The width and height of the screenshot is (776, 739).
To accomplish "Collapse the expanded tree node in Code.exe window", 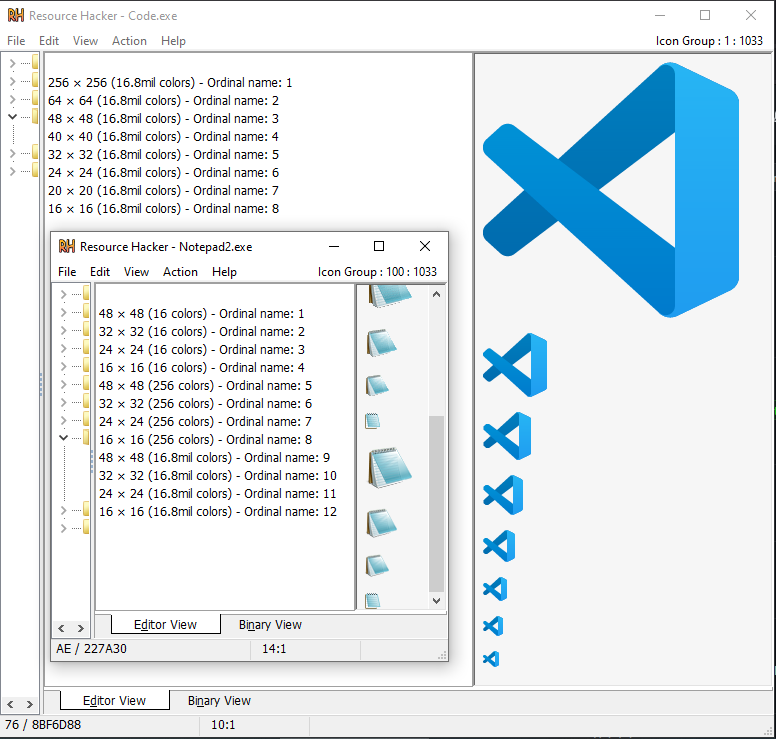I will pos(12,117).
